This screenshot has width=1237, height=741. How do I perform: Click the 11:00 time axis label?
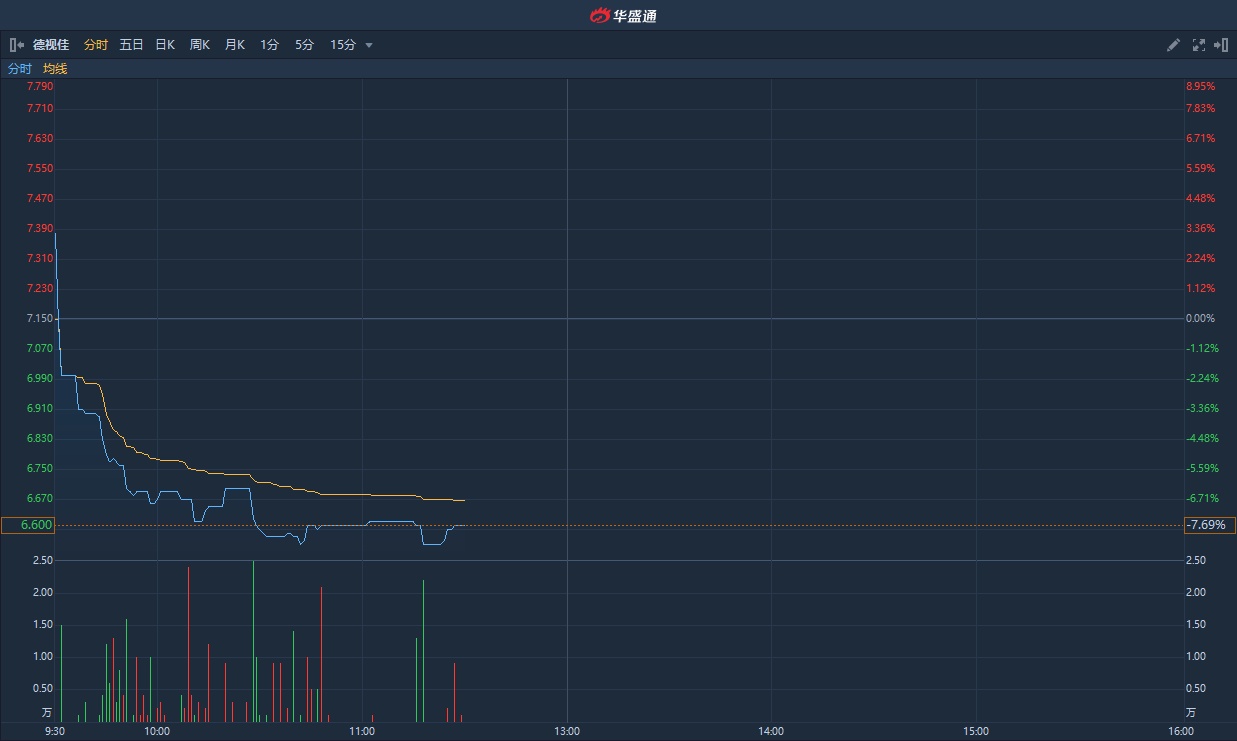click(362, 731)
